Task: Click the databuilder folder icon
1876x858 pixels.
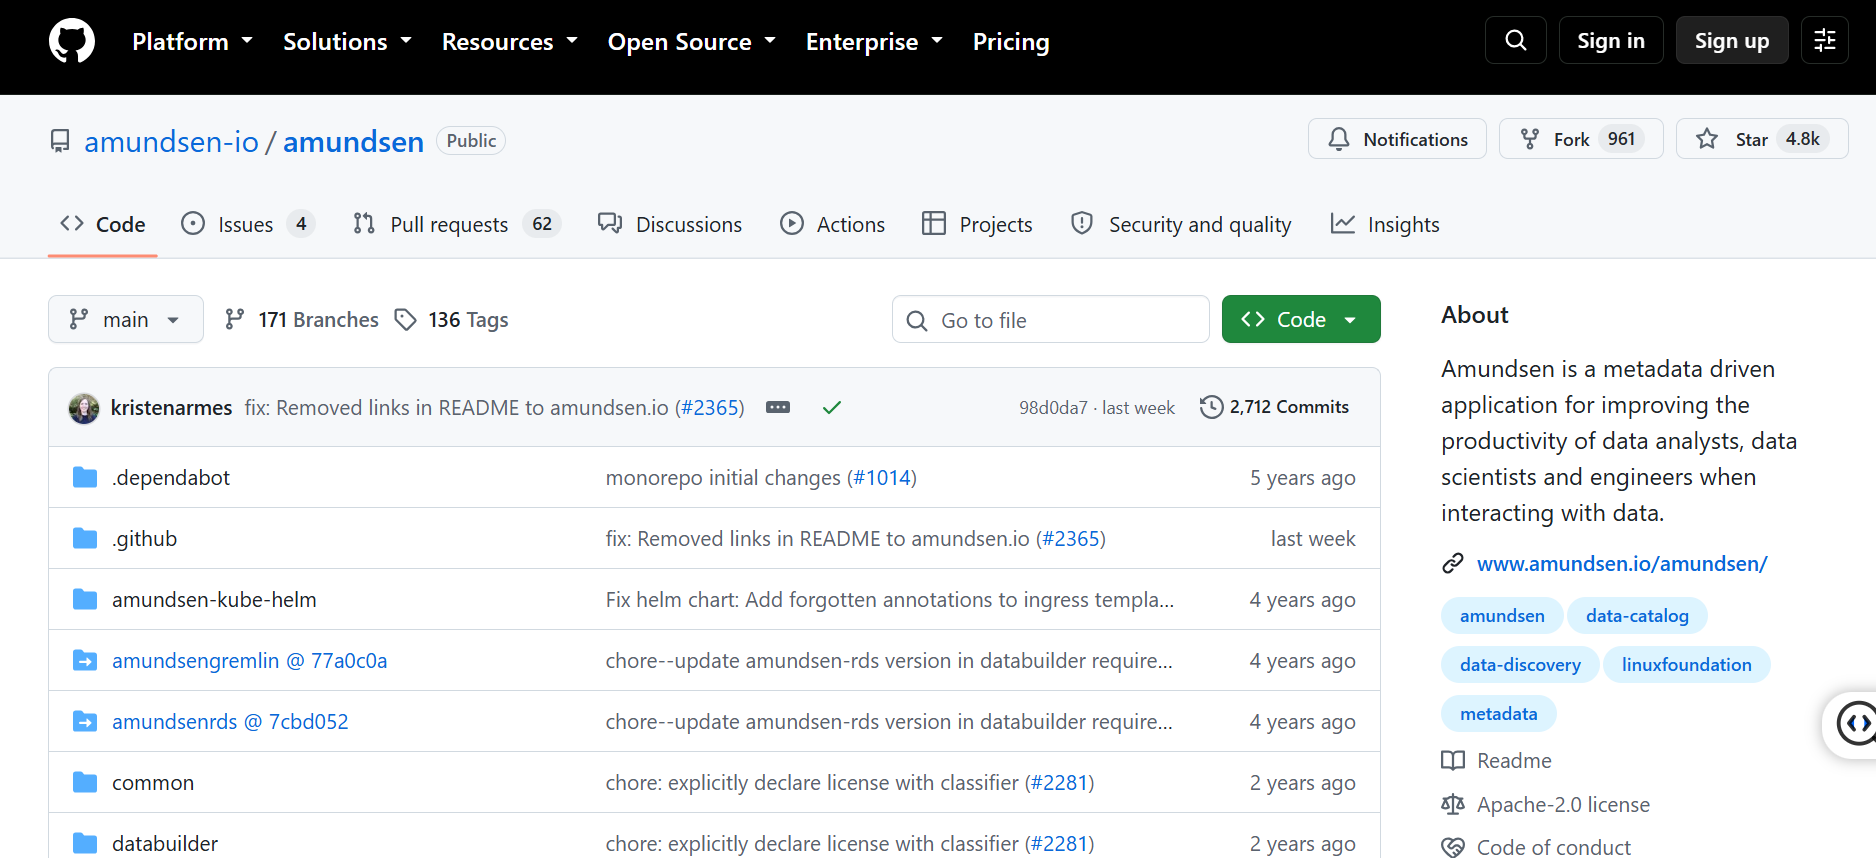Action: click(85, 844)
